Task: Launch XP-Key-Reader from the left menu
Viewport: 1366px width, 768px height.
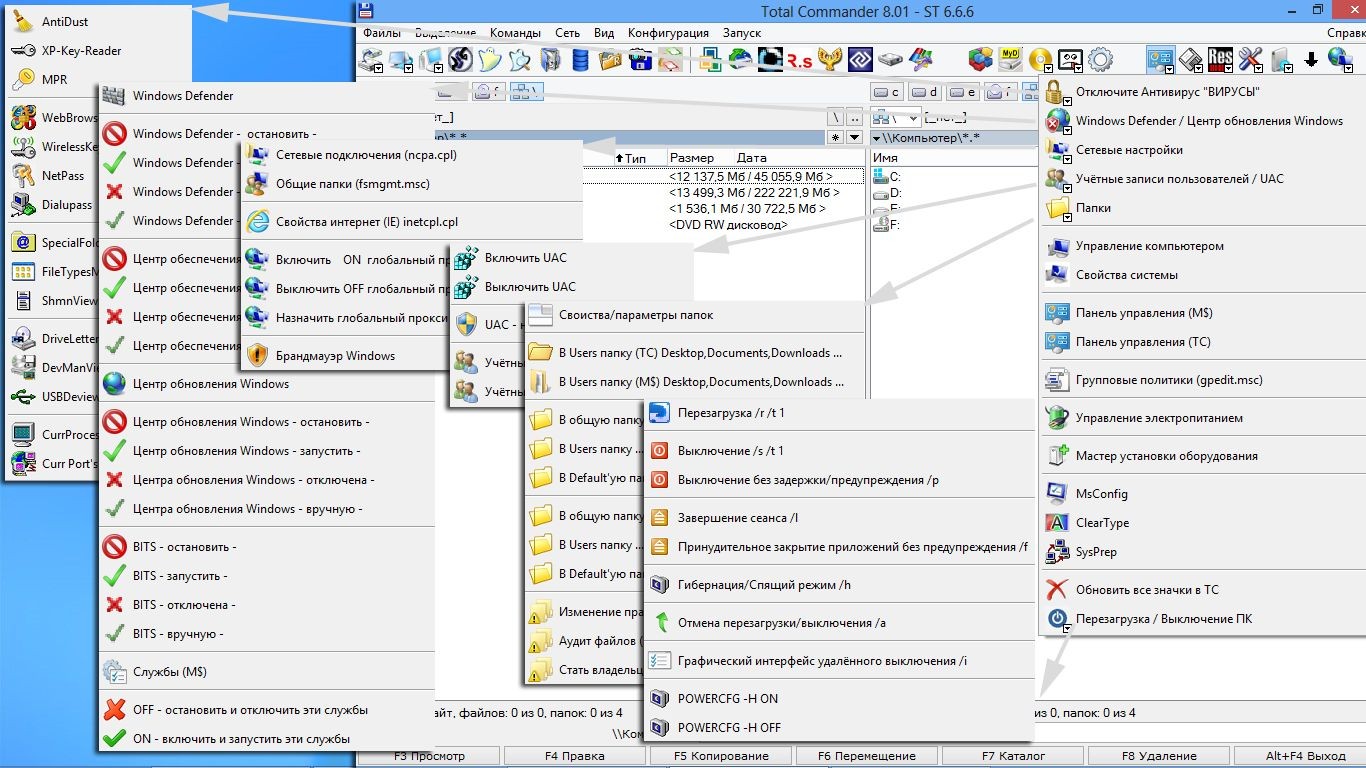Action: (98, 50)
